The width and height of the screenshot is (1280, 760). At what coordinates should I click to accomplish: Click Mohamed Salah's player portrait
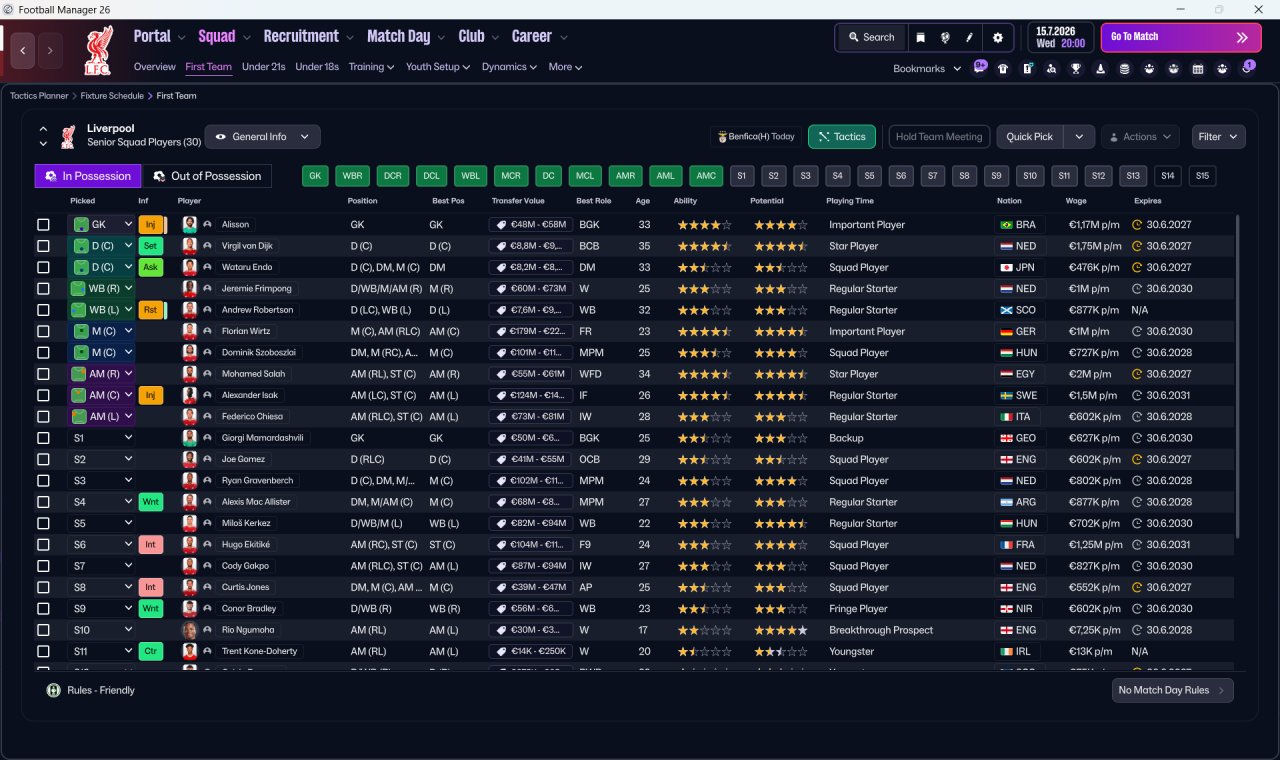coord(189,374)
